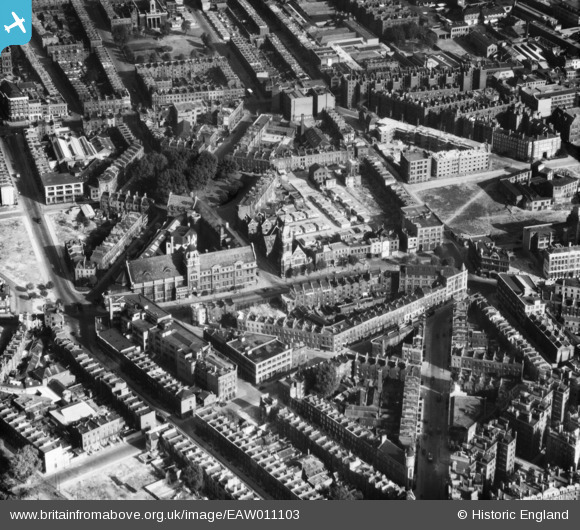Open the britainfromabove.org.uk image URL
This screenshot has width=580, height=530.
pyautogui.click(x=155, y=515)
